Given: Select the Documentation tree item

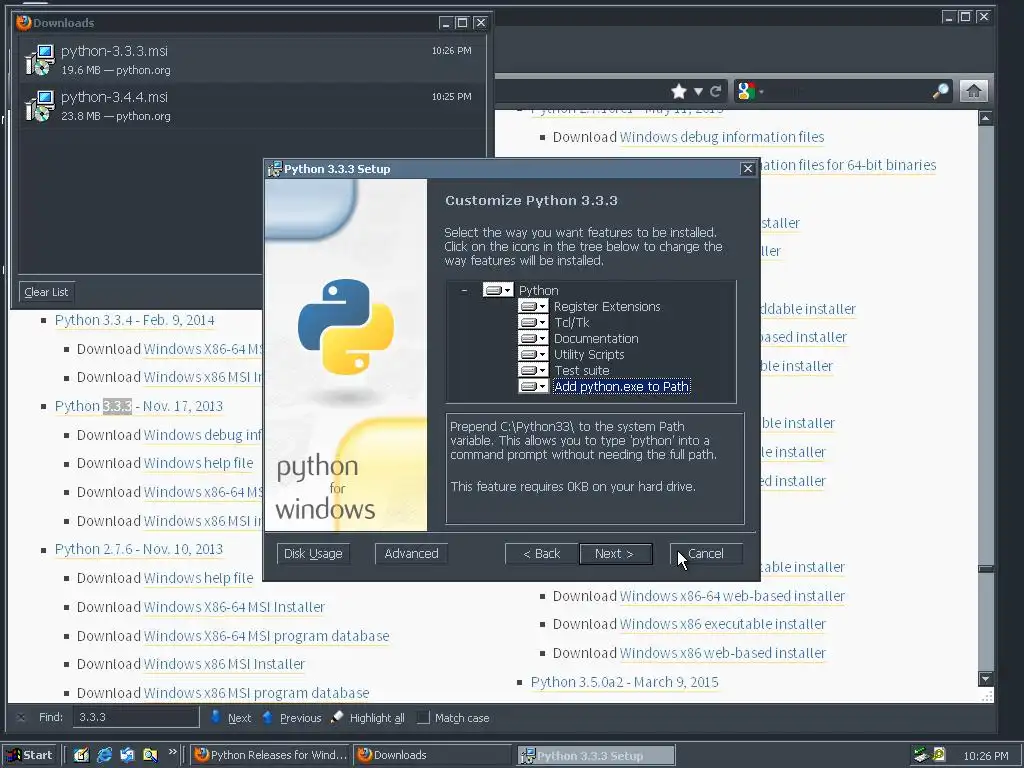Looking at the screenshot, I should pyautogui.click(x=596, y=338).
